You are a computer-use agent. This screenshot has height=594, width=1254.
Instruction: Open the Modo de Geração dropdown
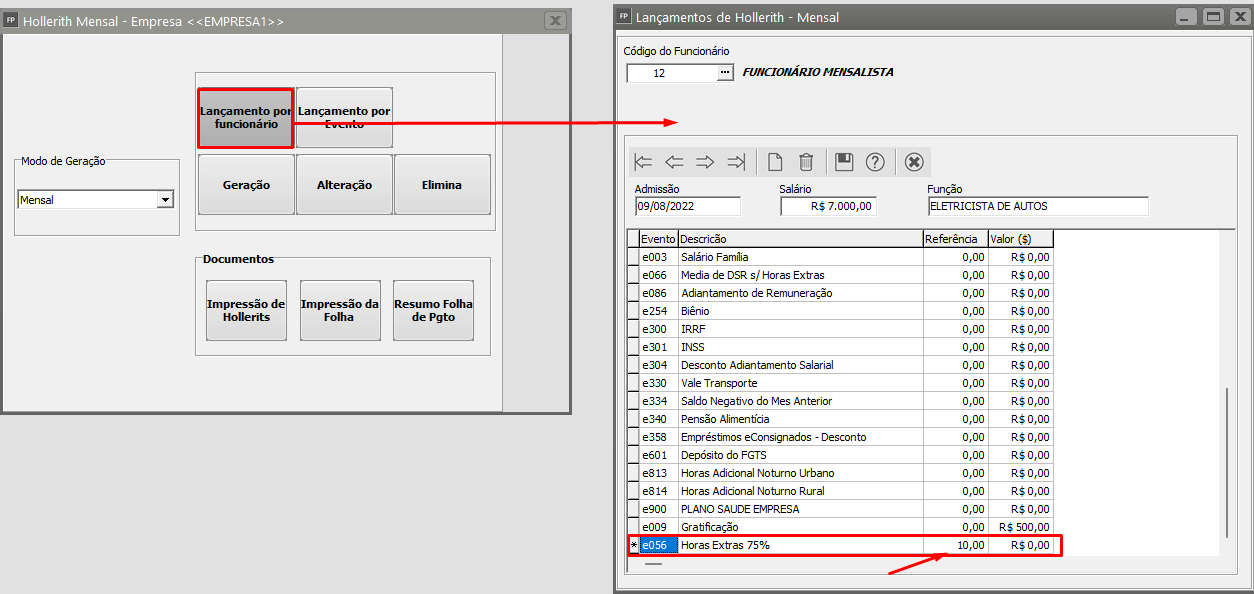(x=164, y=200)
